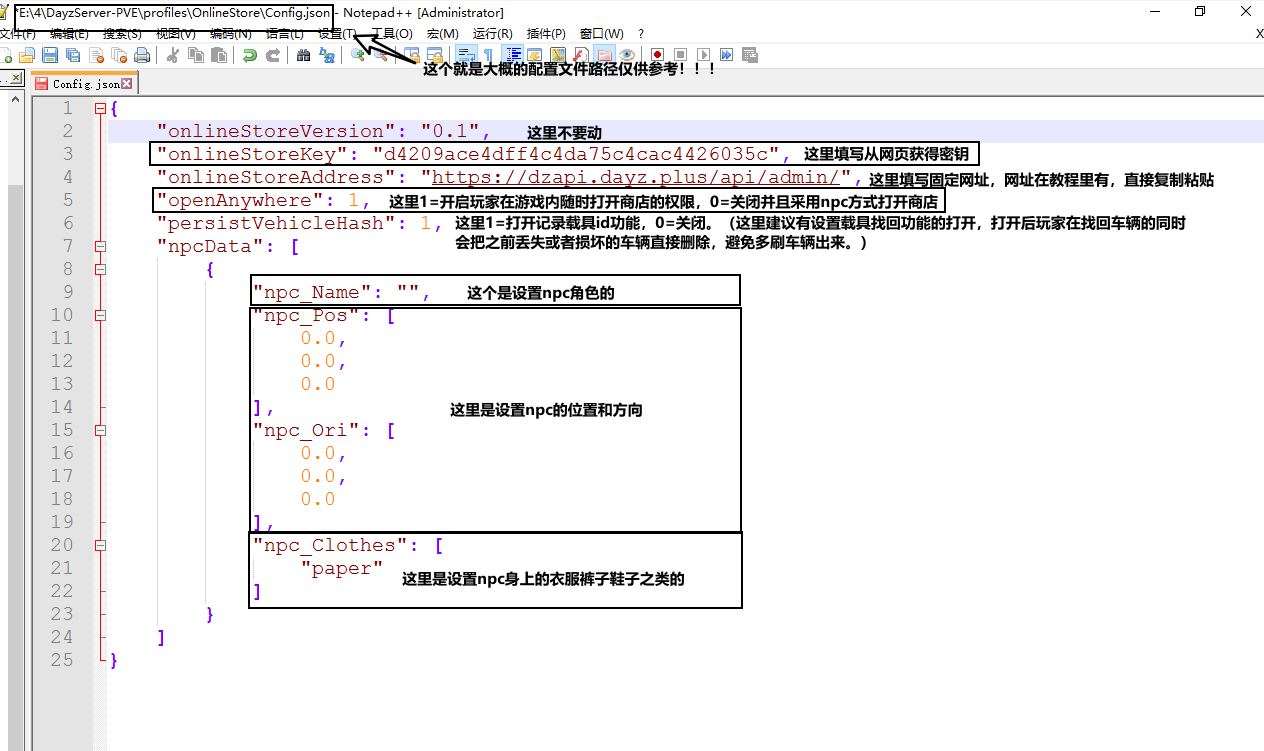This screenshot has width=1264, height=751.
Task: Start macro recording with the red dot icon
Action: point(657,55)
